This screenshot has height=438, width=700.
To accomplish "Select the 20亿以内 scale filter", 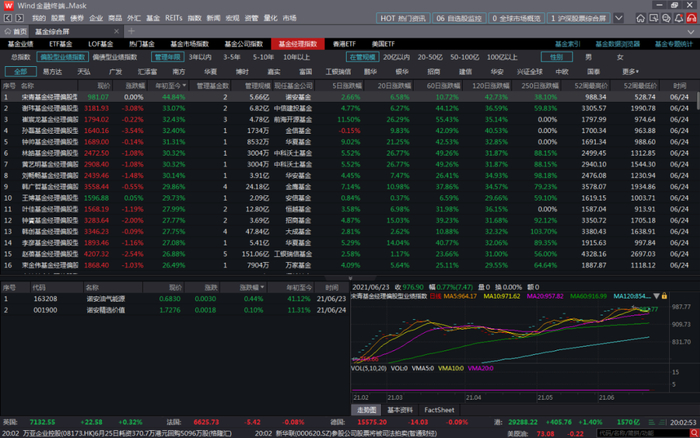I will coord(396,58).
